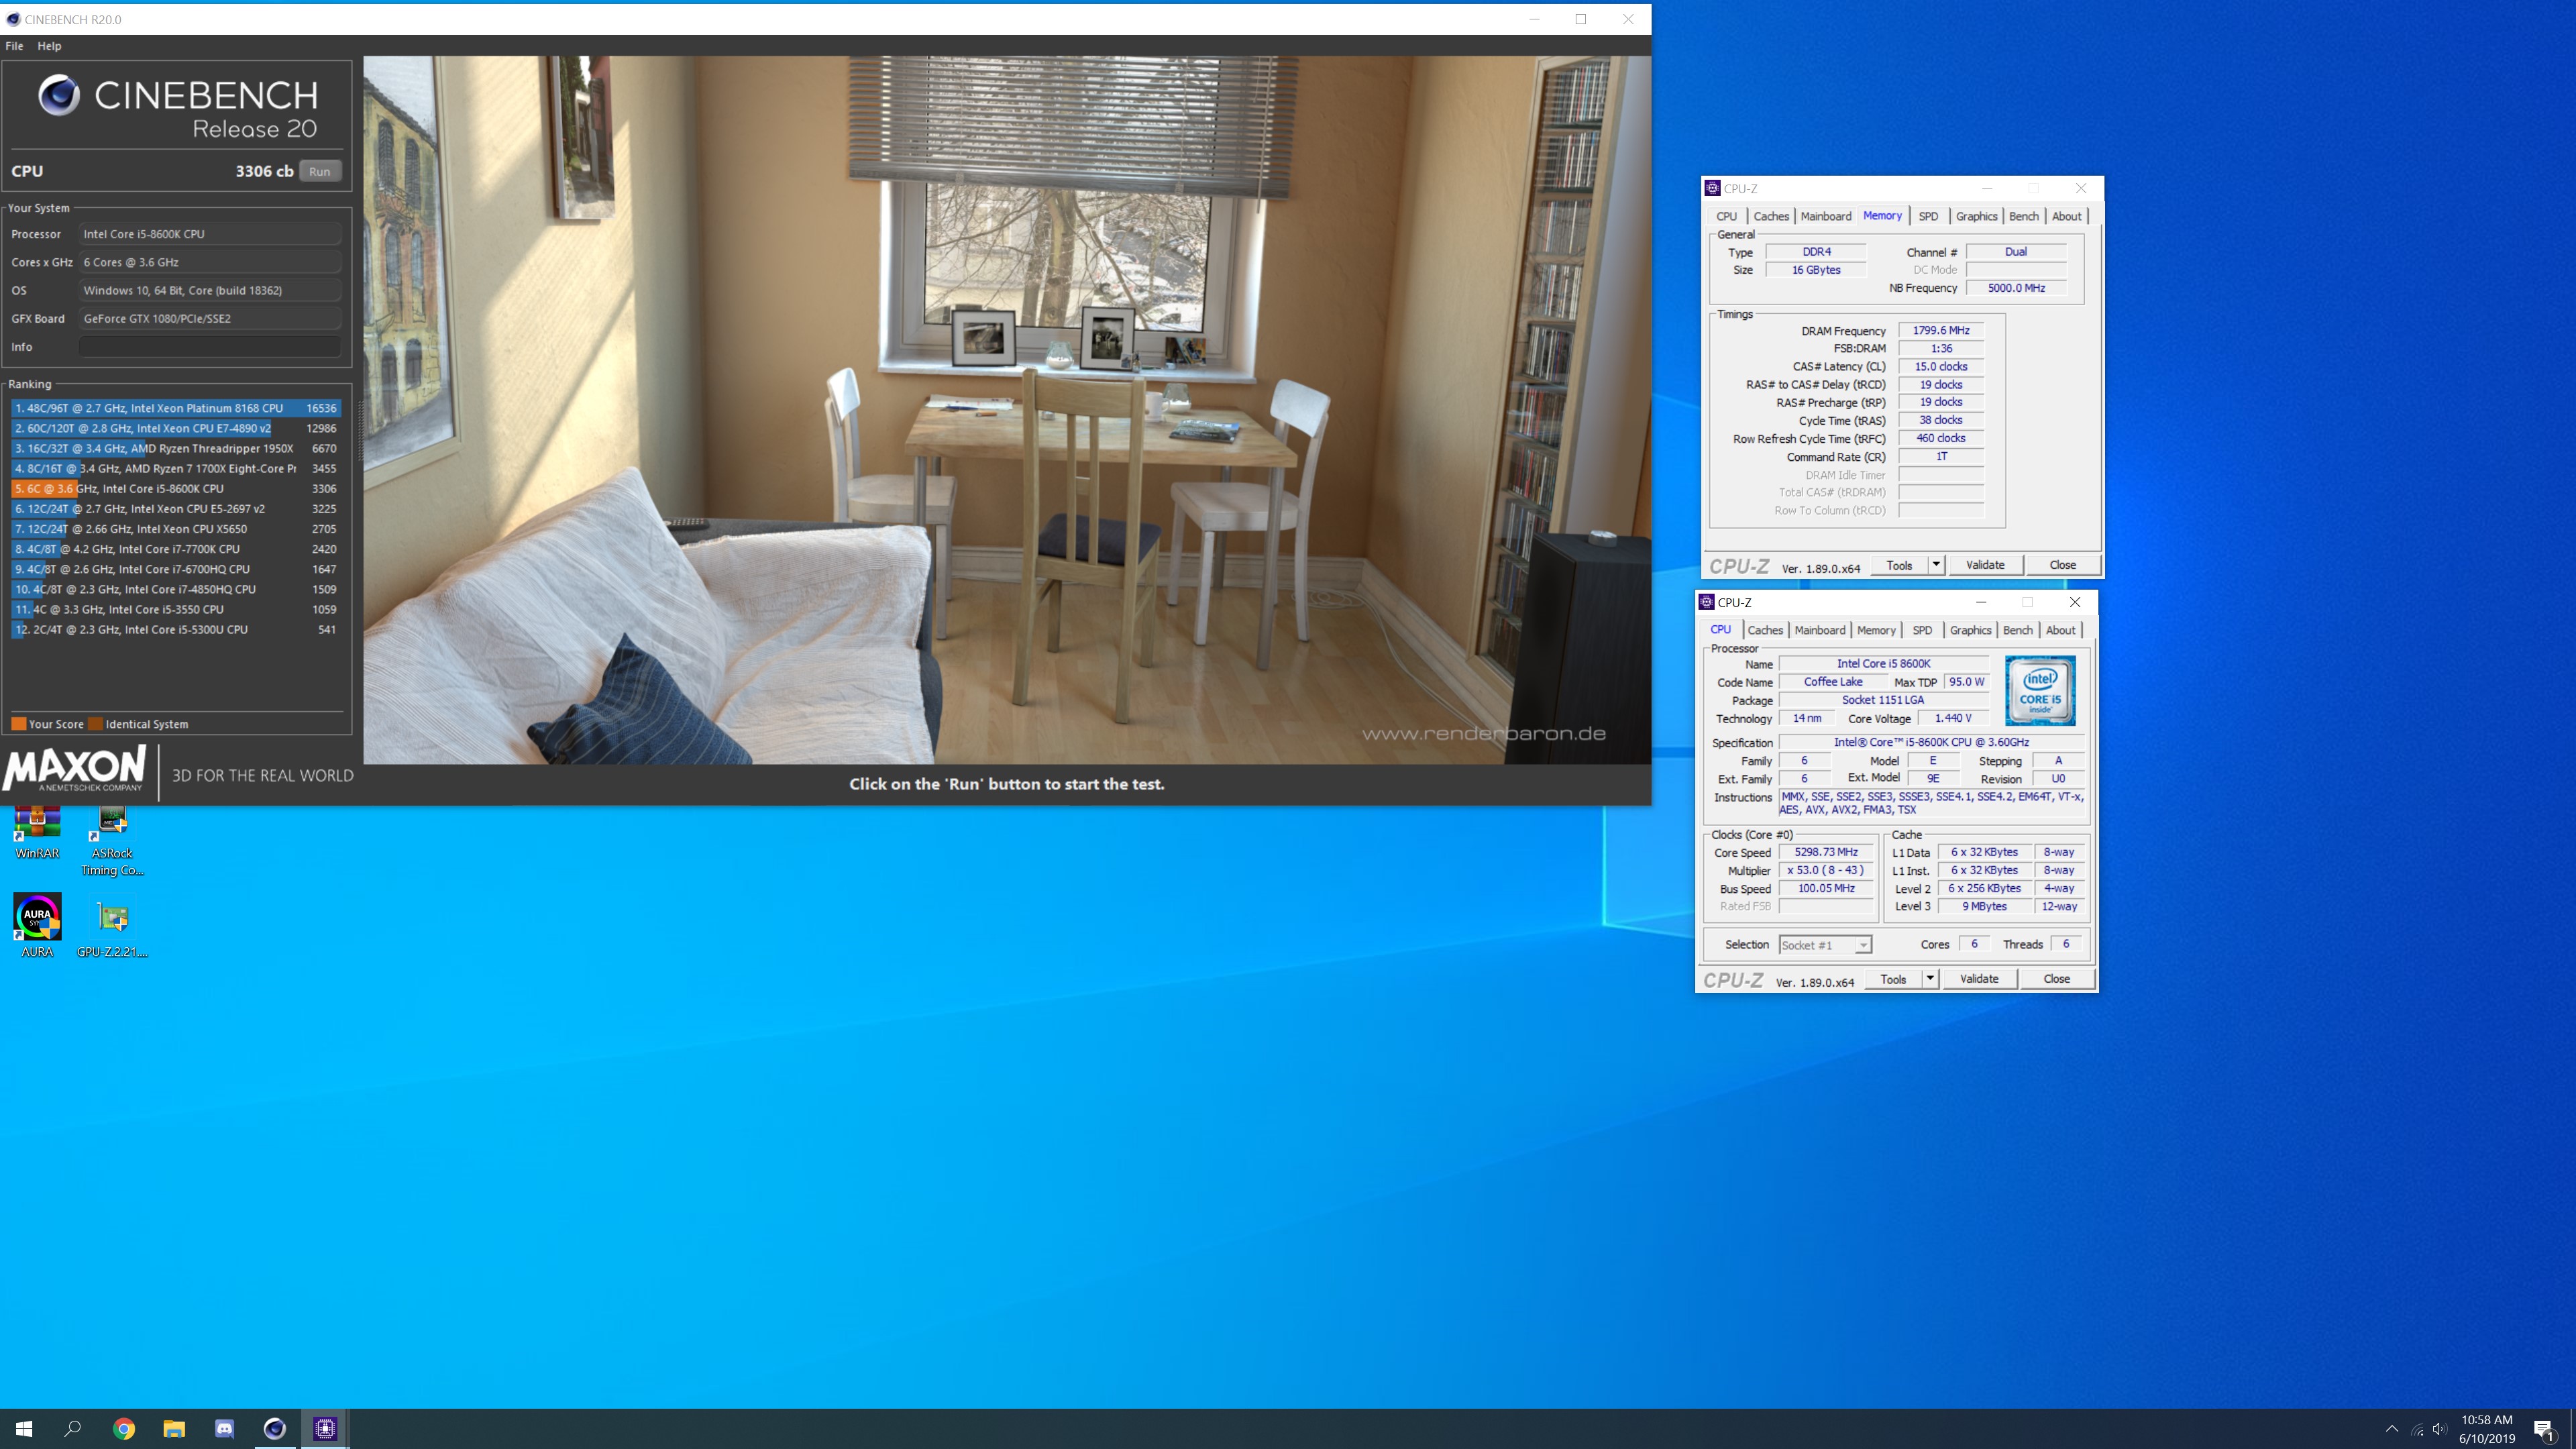
Task: Open About tab in lower CPU-Z
Action: pos(2060,630)
